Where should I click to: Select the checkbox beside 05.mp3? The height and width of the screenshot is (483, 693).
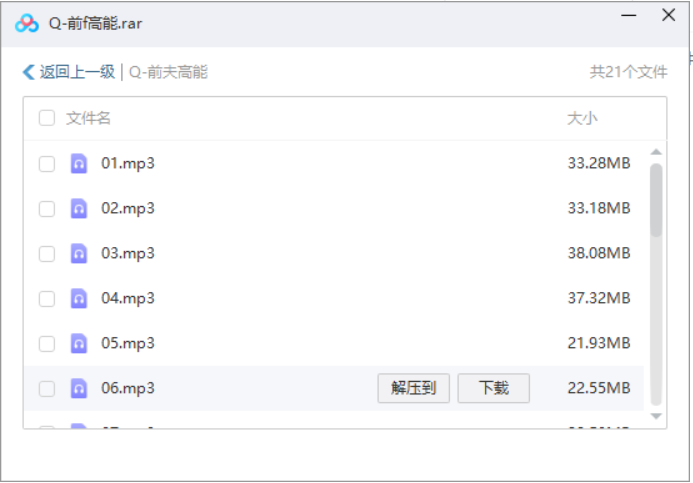[x=47, y=344]
